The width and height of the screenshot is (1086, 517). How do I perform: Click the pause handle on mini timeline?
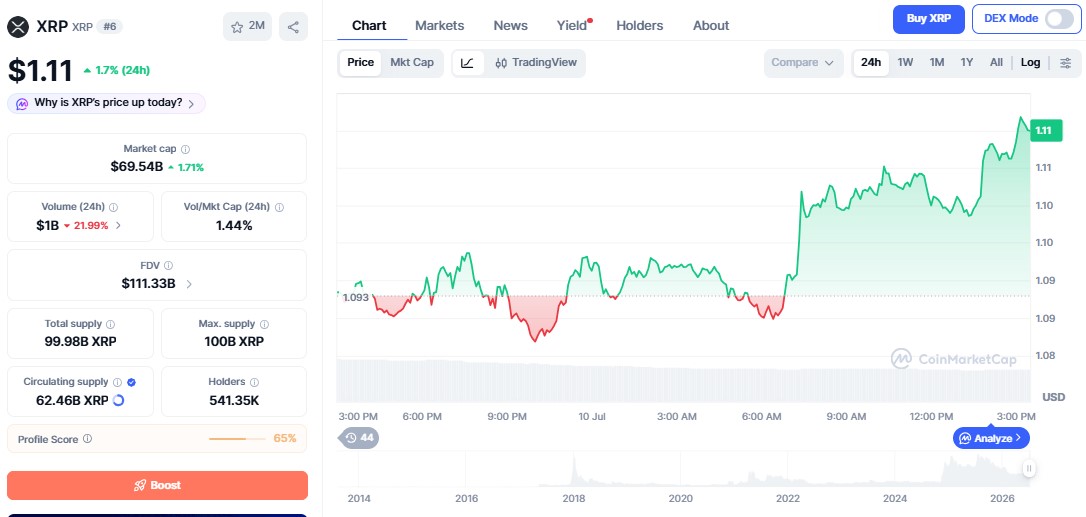tap(1030, 468)
